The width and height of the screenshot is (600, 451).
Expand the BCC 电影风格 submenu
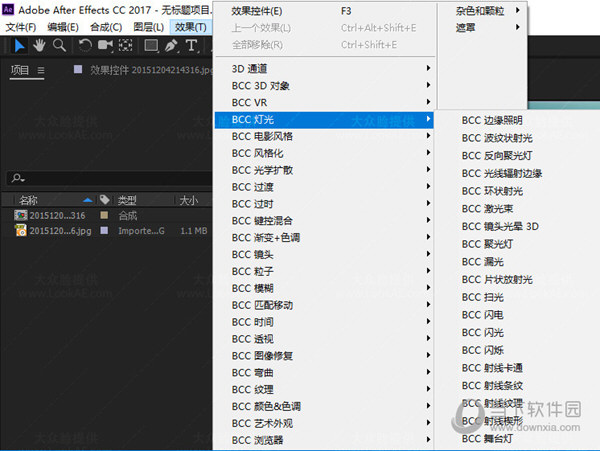point(324,136)
